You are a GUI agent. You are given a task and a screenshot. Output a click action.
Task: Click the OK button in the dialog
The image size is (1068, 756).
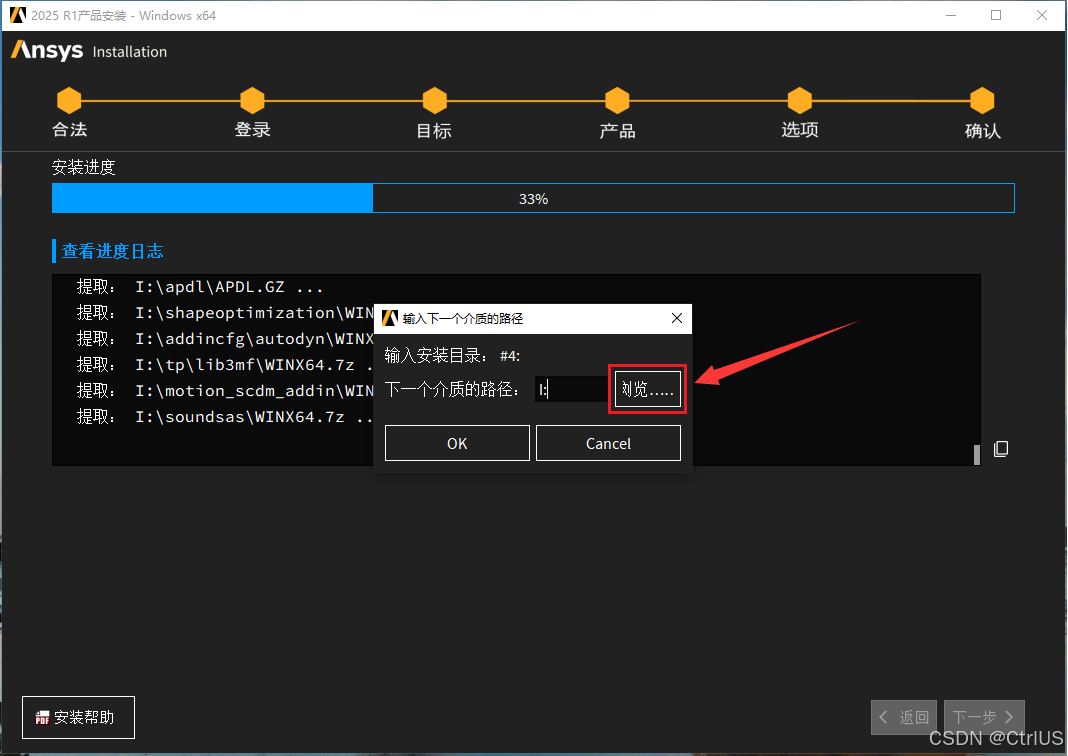pyautogui.click(x=457, y=443)
